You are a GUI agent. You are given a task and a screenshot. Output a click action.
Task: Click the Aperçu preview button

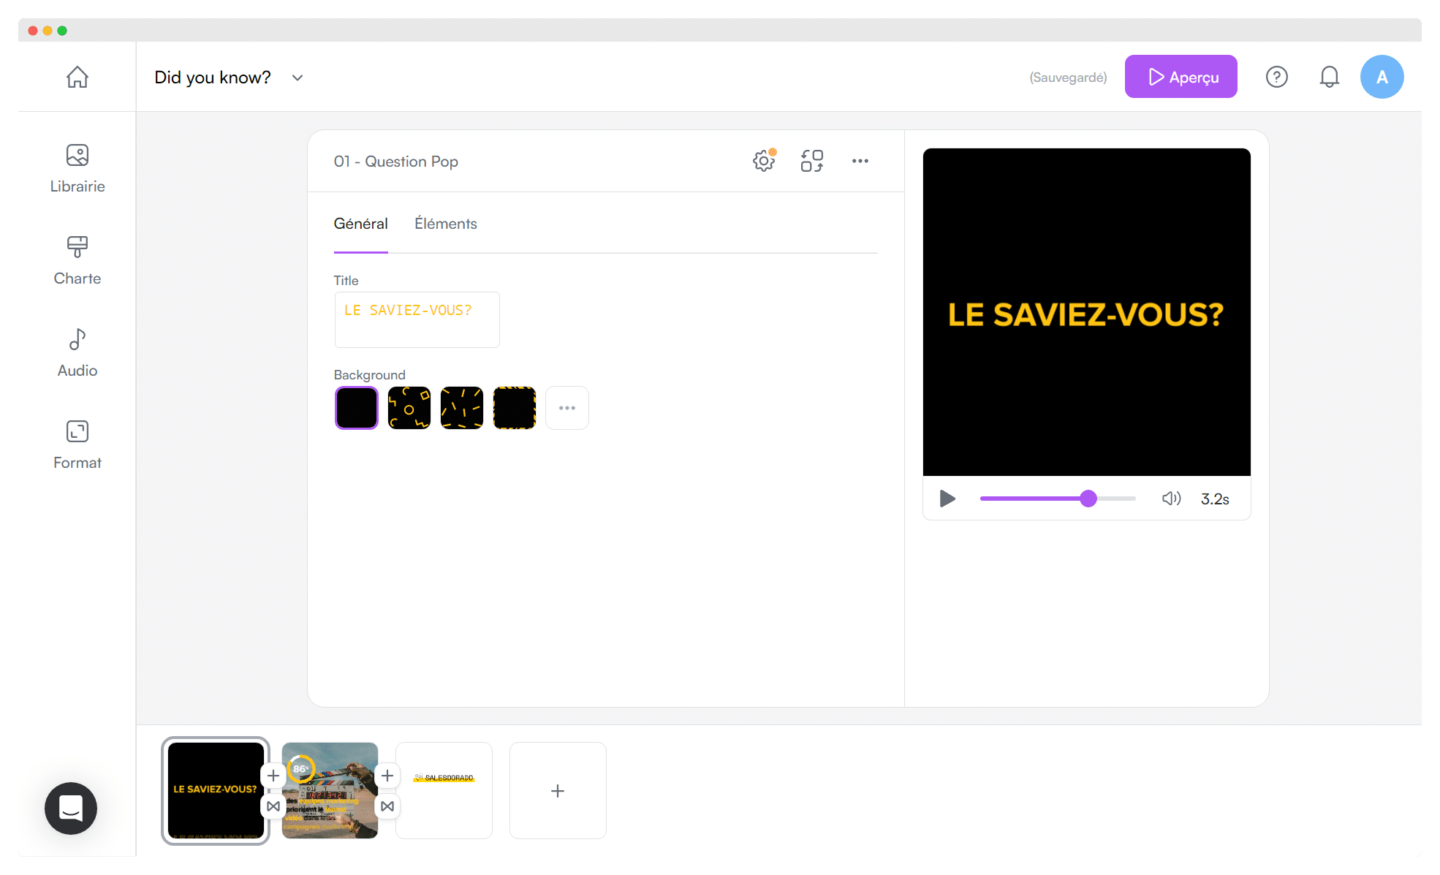click(x=1181, y=77)
